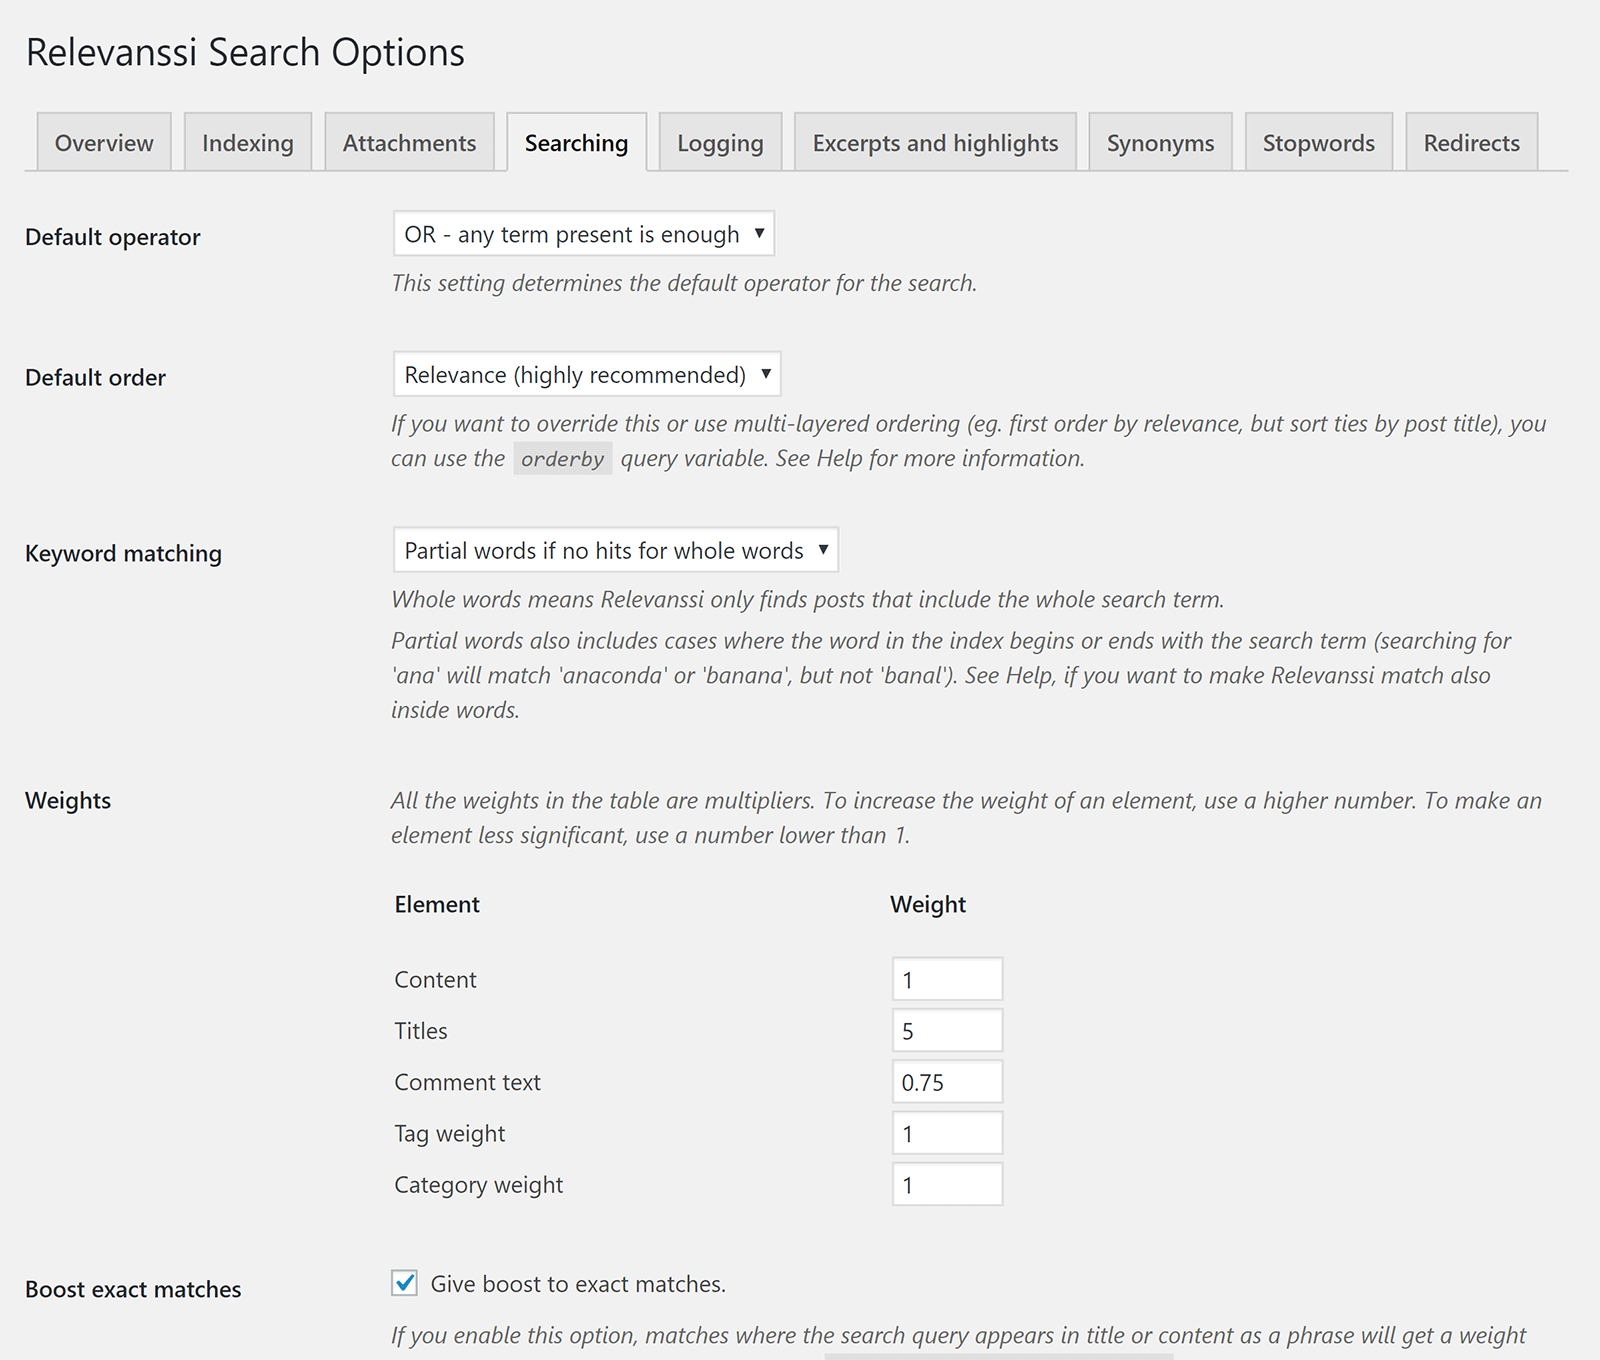
Task: Switch to the Indexing tab
Action: [248, 142]
